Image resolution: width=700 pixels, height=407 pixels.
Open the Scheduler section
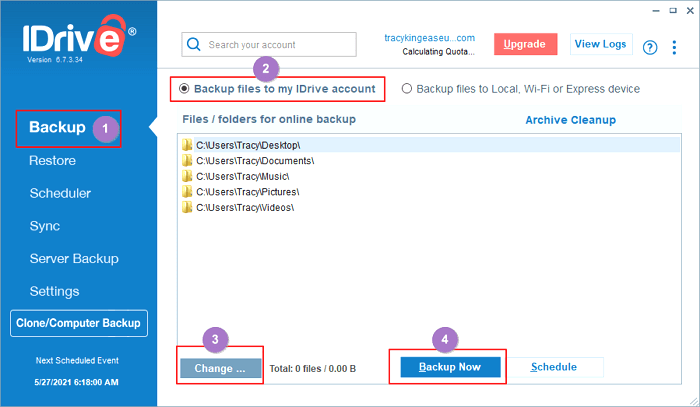point(60,193)
